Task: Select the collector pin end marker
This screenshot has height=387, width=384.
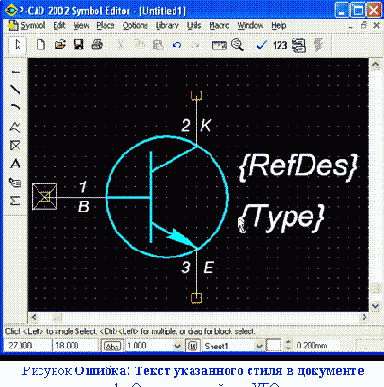Action: (x=197, y=96)
